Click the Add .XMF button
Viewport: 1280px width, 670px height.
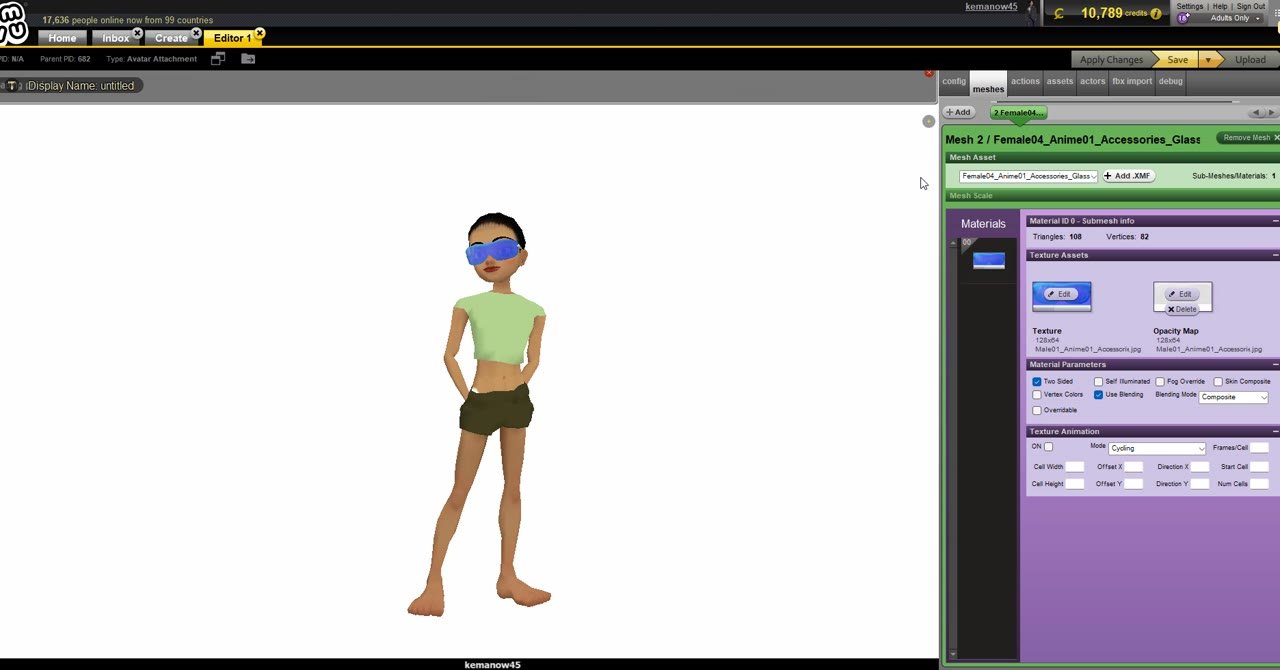click(x=1128, y=176)
